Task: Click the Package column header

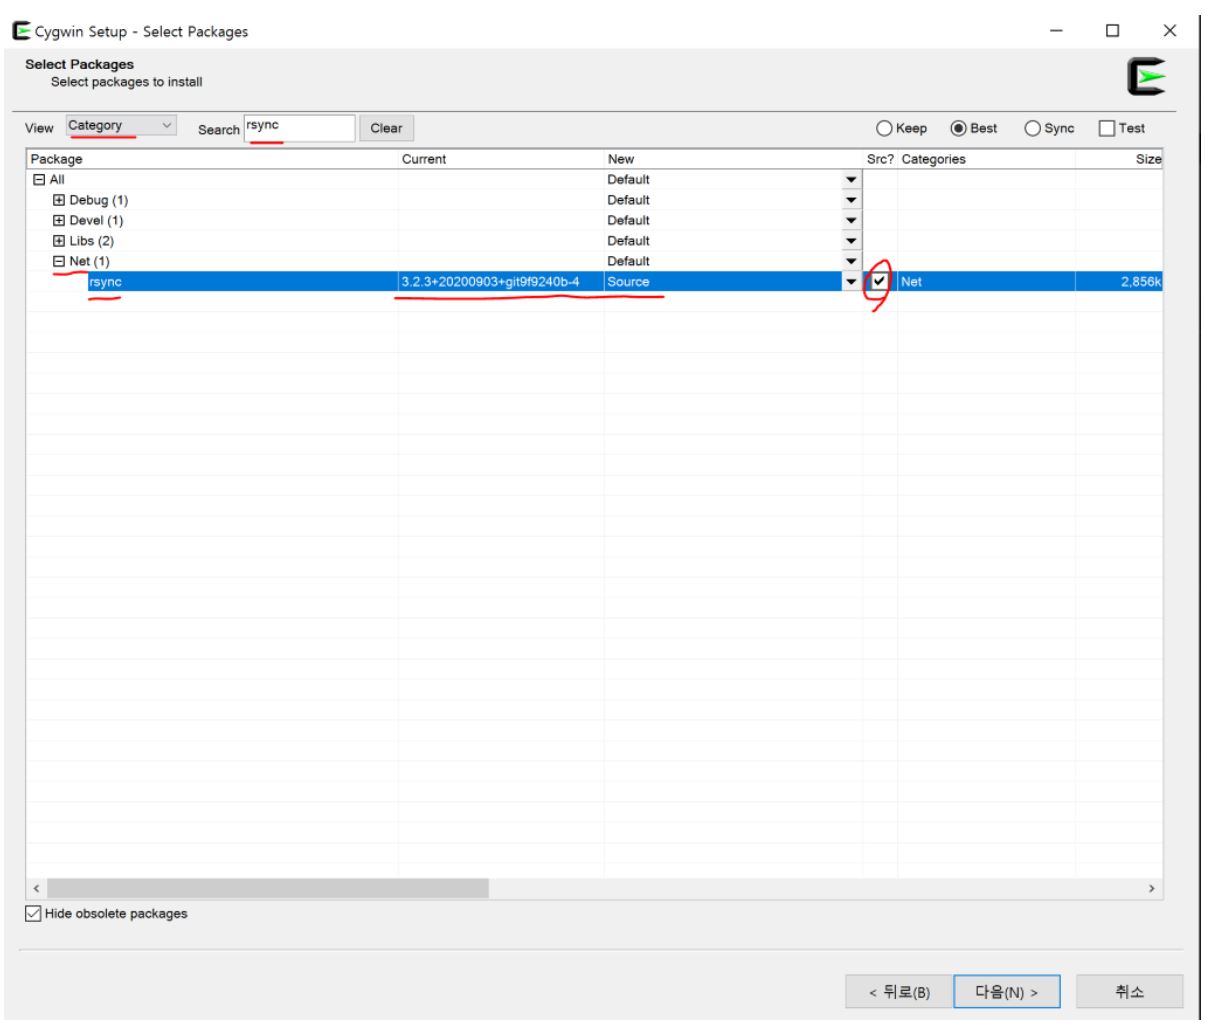Action: [x=212, y=159]
